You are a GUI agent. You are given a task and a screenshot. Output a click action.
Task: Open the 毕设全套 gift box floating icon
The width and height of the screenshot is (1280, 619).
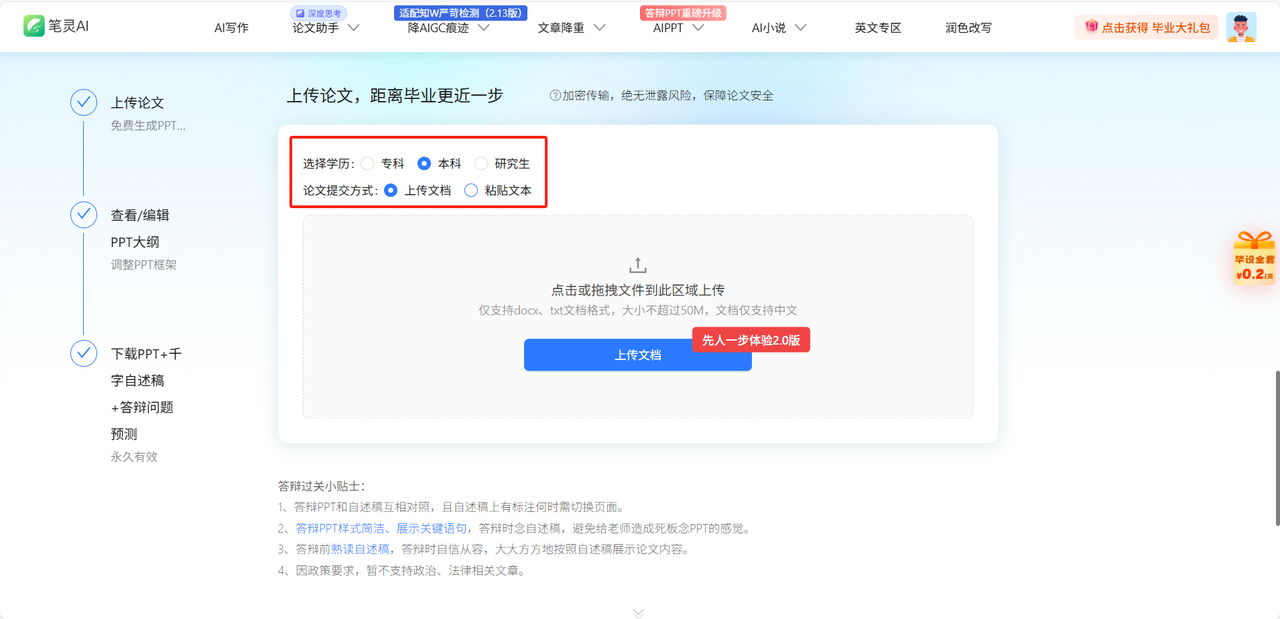[1254, 258]
